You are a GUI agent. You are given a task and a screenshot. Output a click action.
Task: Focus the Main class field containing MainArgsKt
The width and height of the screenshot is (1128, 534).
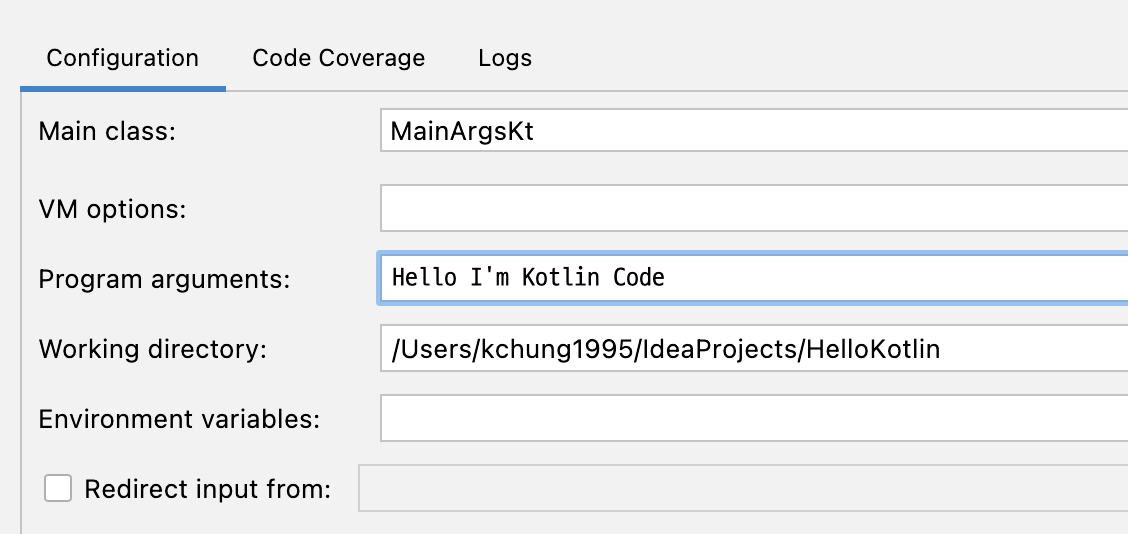pyautogui.click(x=754, y=130)
